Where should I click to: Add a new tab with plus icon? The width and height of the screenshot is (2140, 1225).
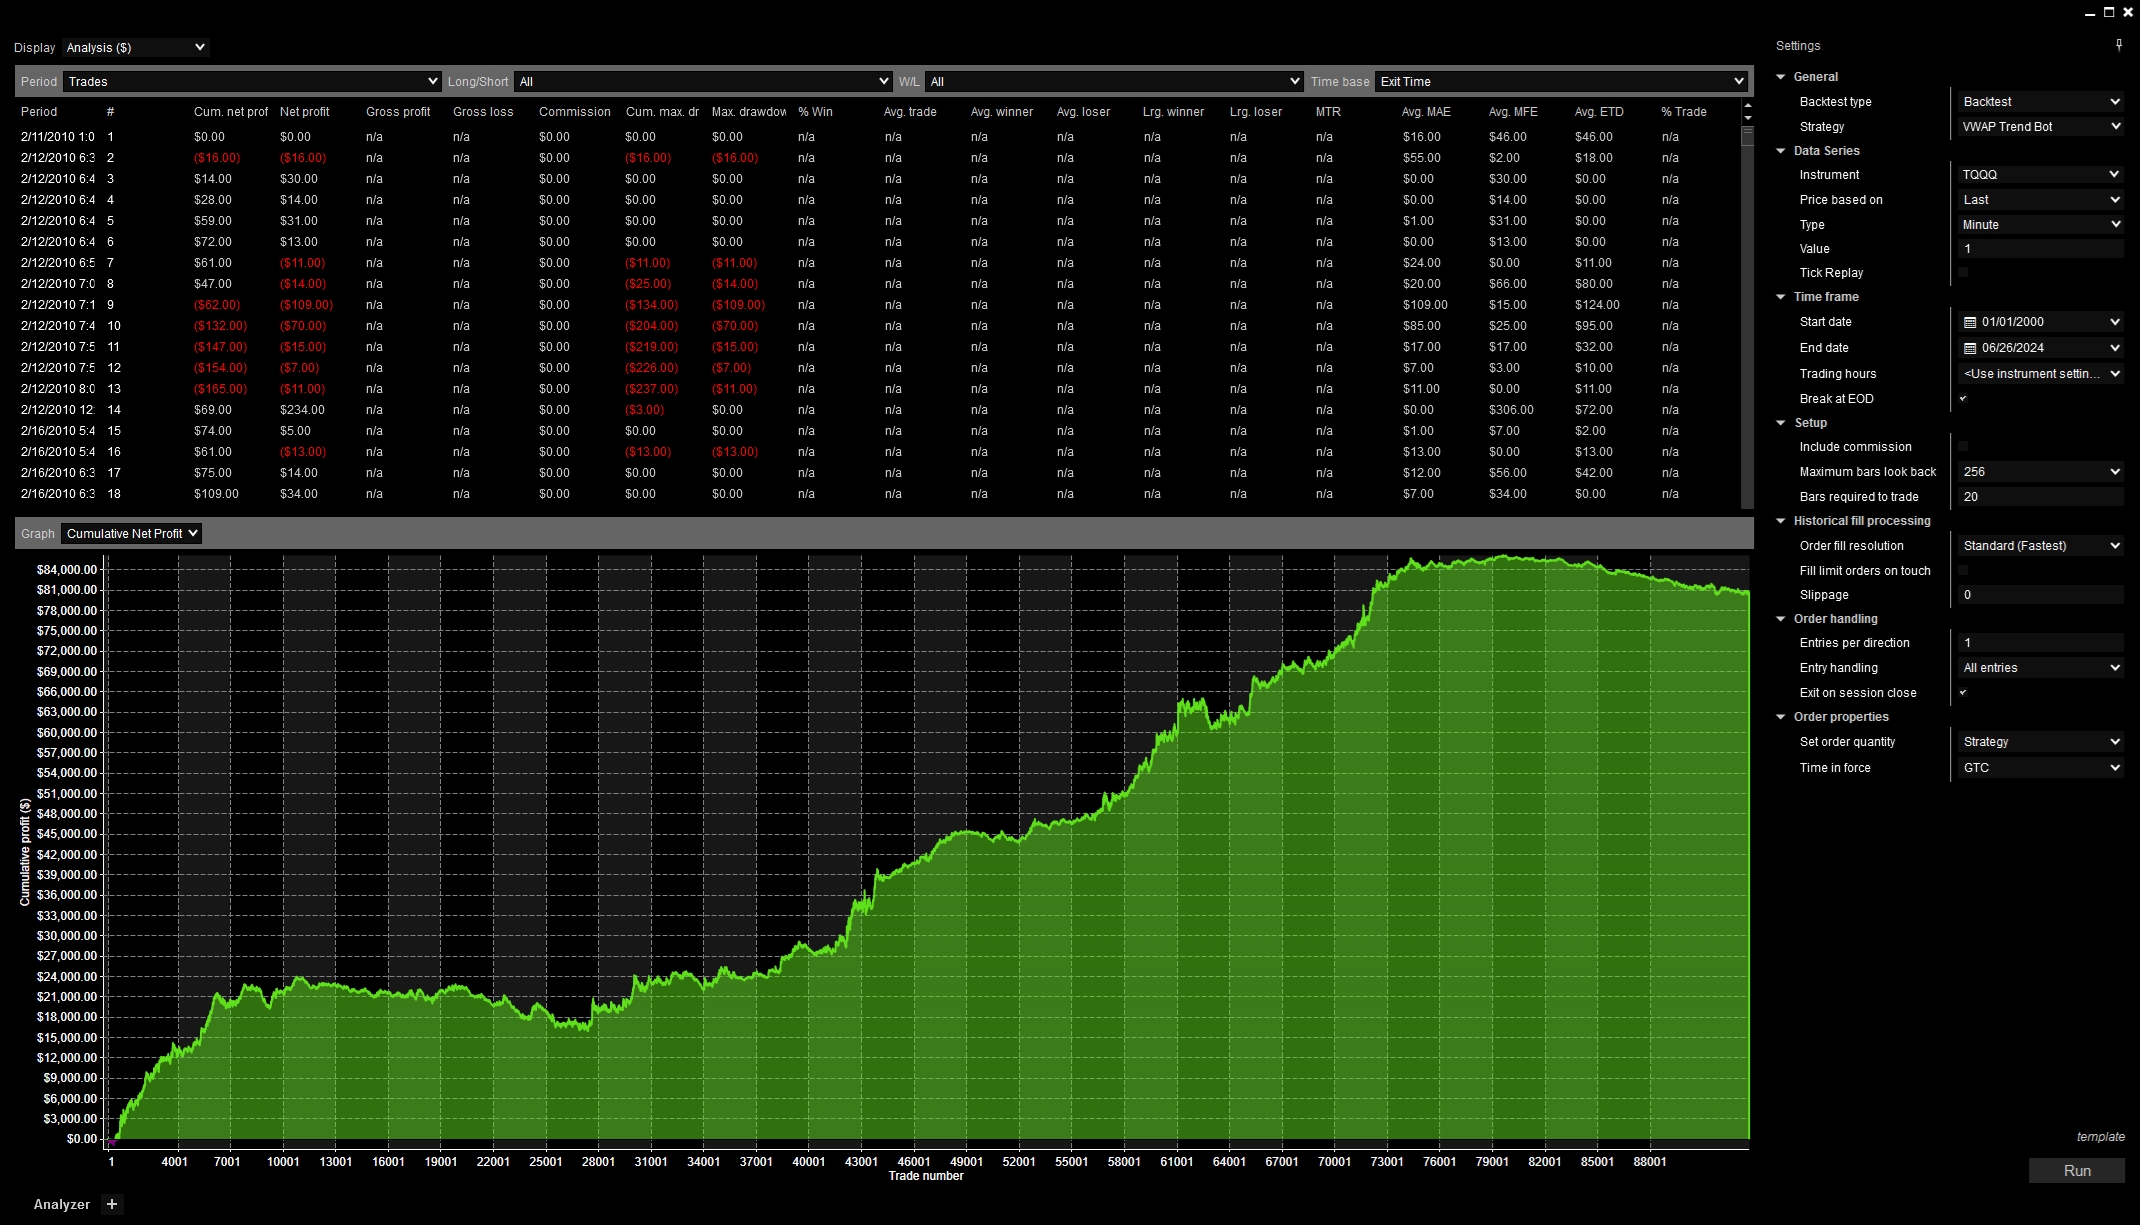pos(112,1204)
